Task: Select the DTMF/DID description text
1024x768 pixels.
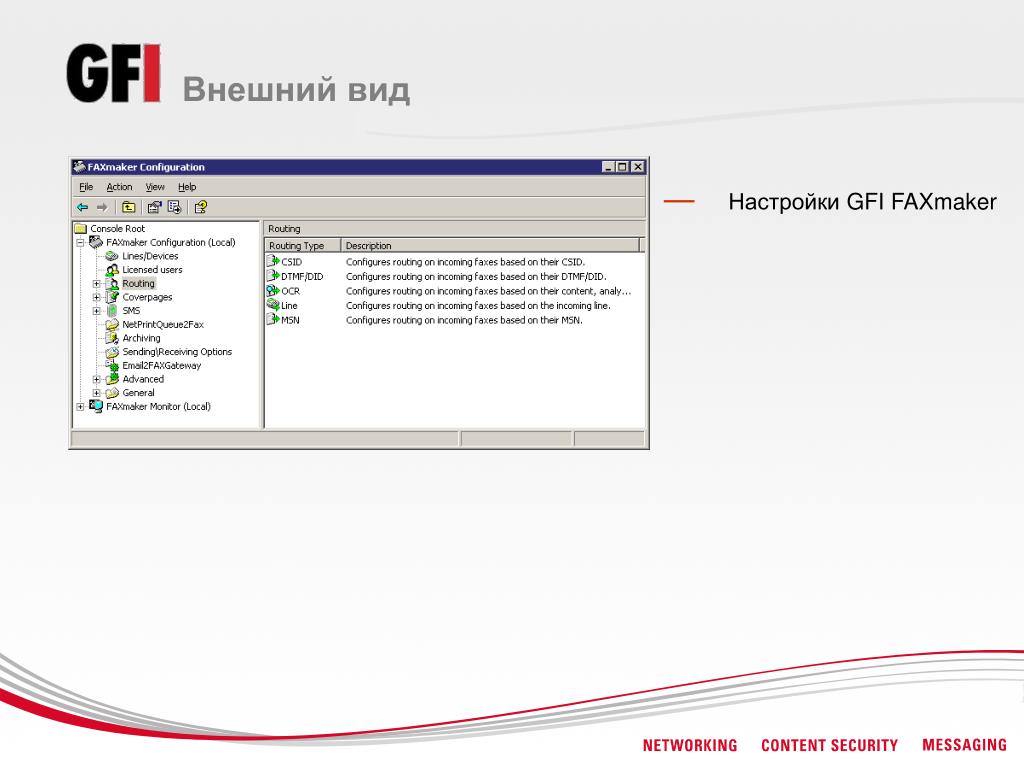Action: click(x=476, y=276)
